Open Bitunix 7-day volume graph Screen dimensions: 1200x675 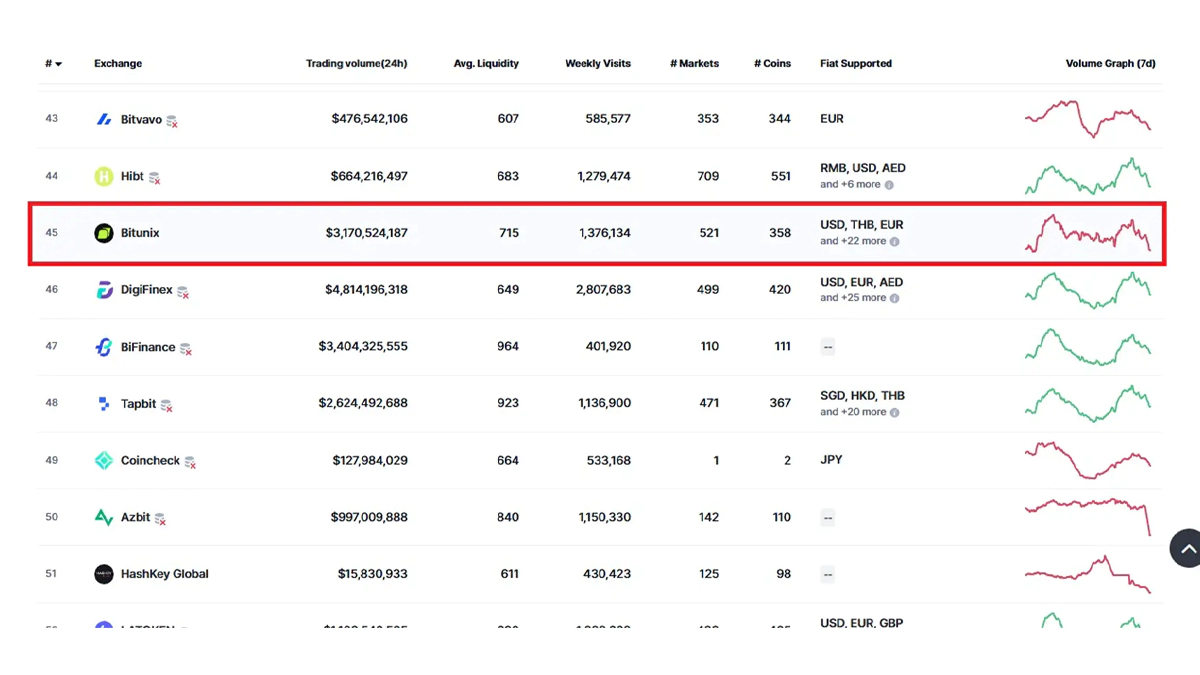pyautogui.click(x=1088, y=234)
